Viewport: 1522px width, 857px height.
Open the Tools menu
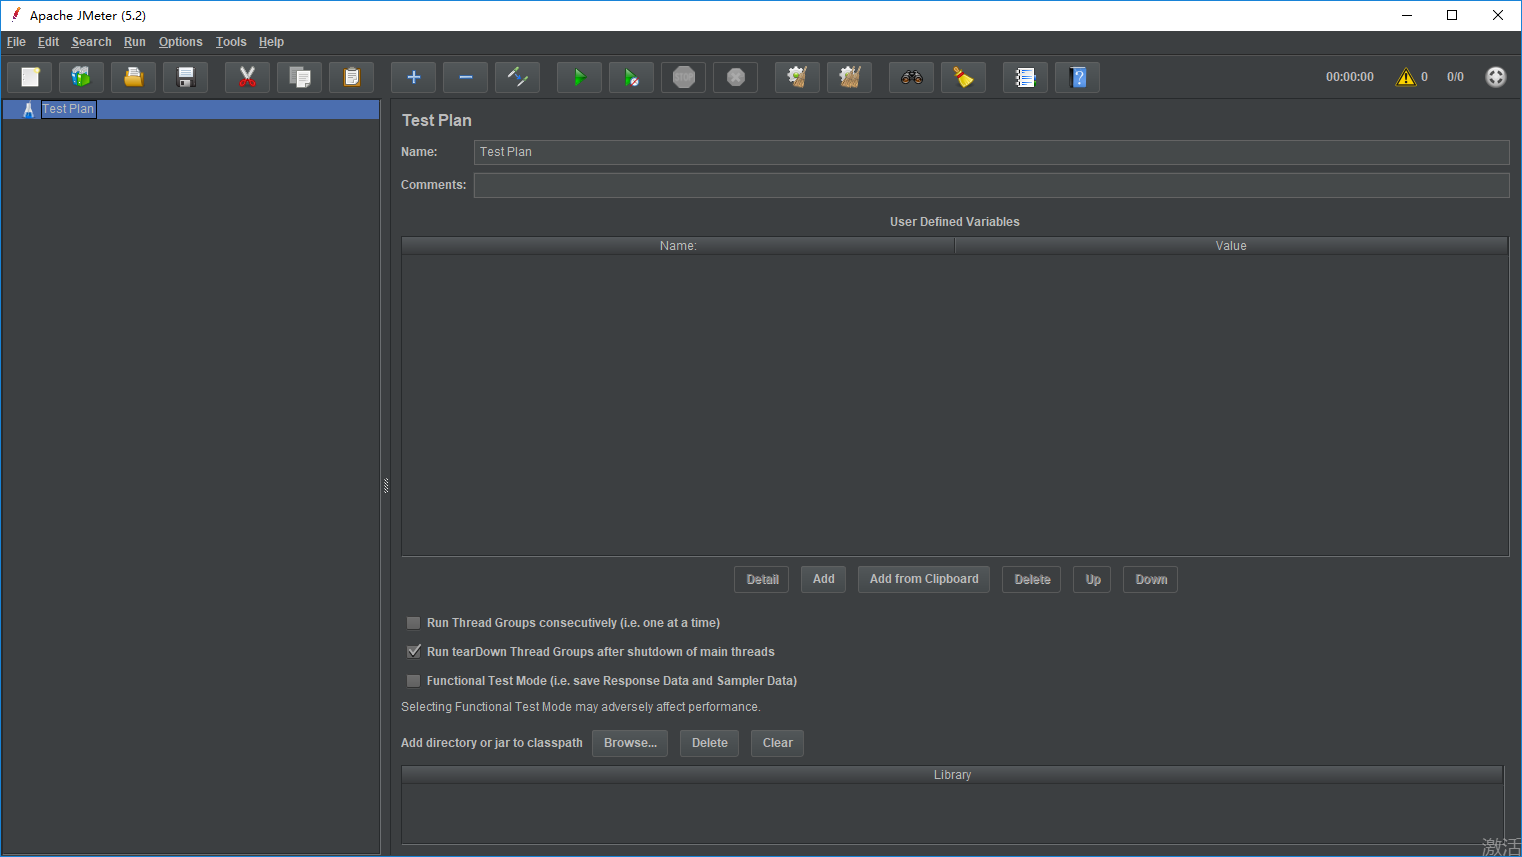[231, 42]
